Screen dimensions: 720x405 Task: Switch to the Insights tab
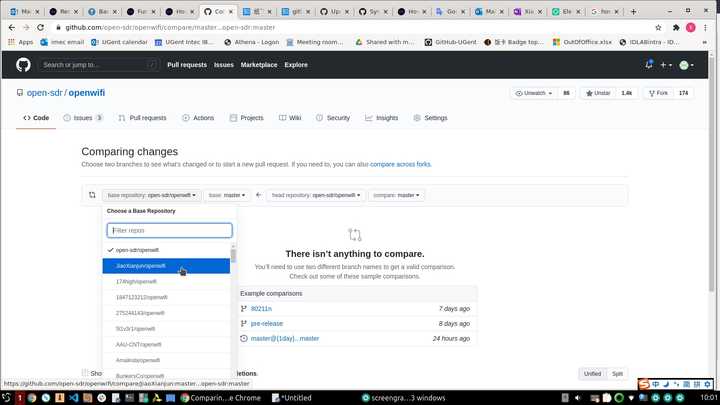tap(382, 118)
